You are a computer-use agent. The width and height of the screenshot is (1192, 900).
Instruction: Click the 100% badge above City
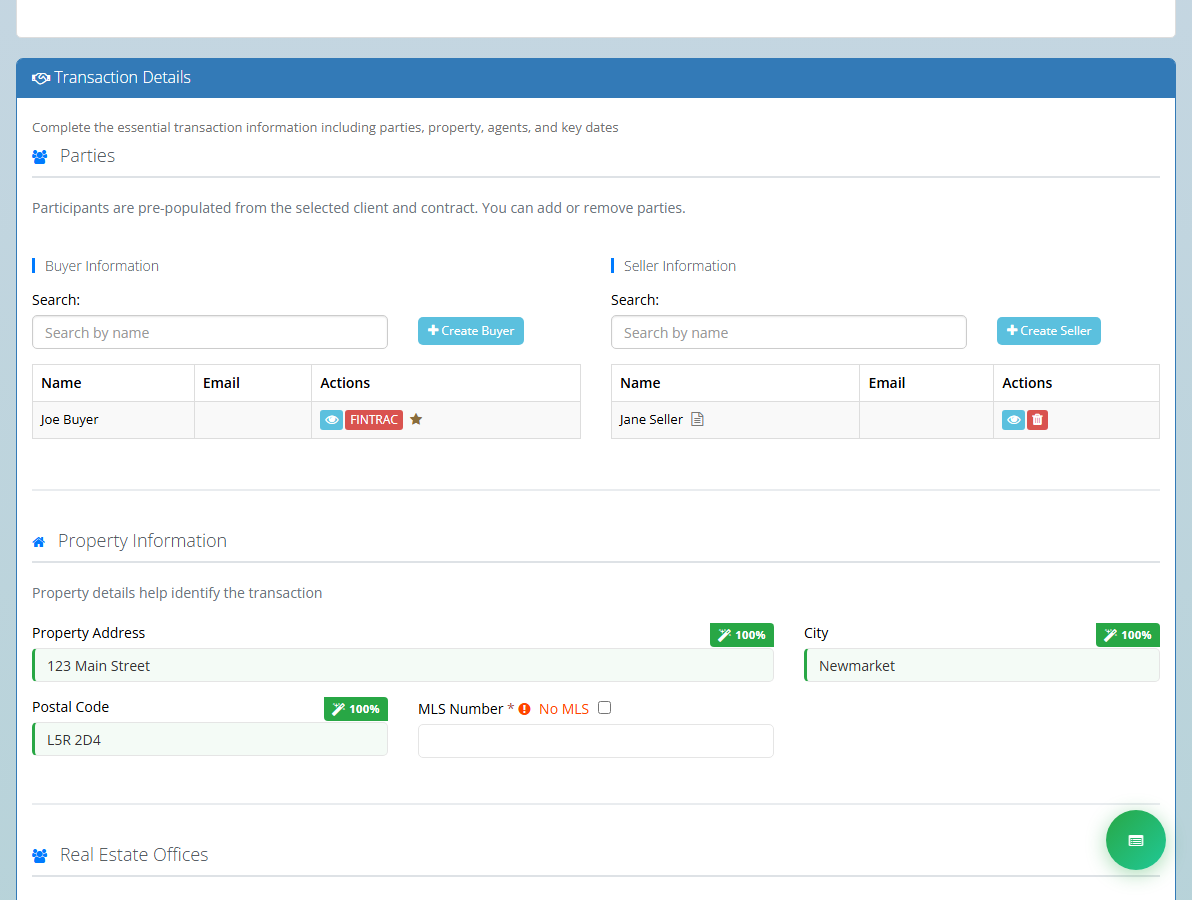(x=1127, y=635)
